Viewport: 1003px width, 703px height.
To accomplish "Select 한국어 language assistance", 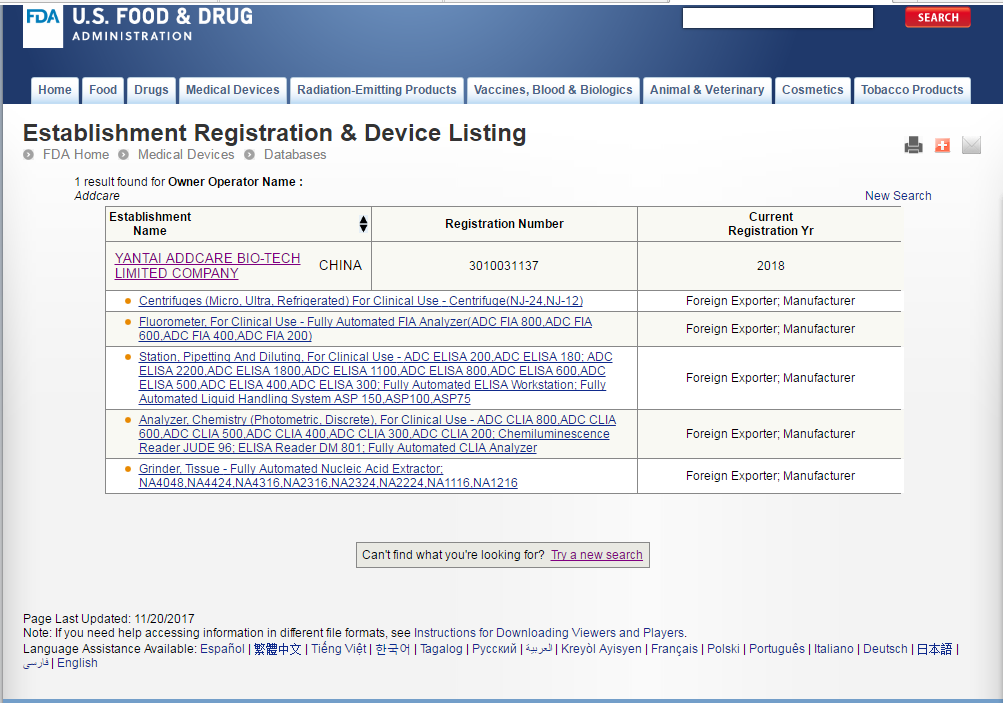I will click(393, 649).
